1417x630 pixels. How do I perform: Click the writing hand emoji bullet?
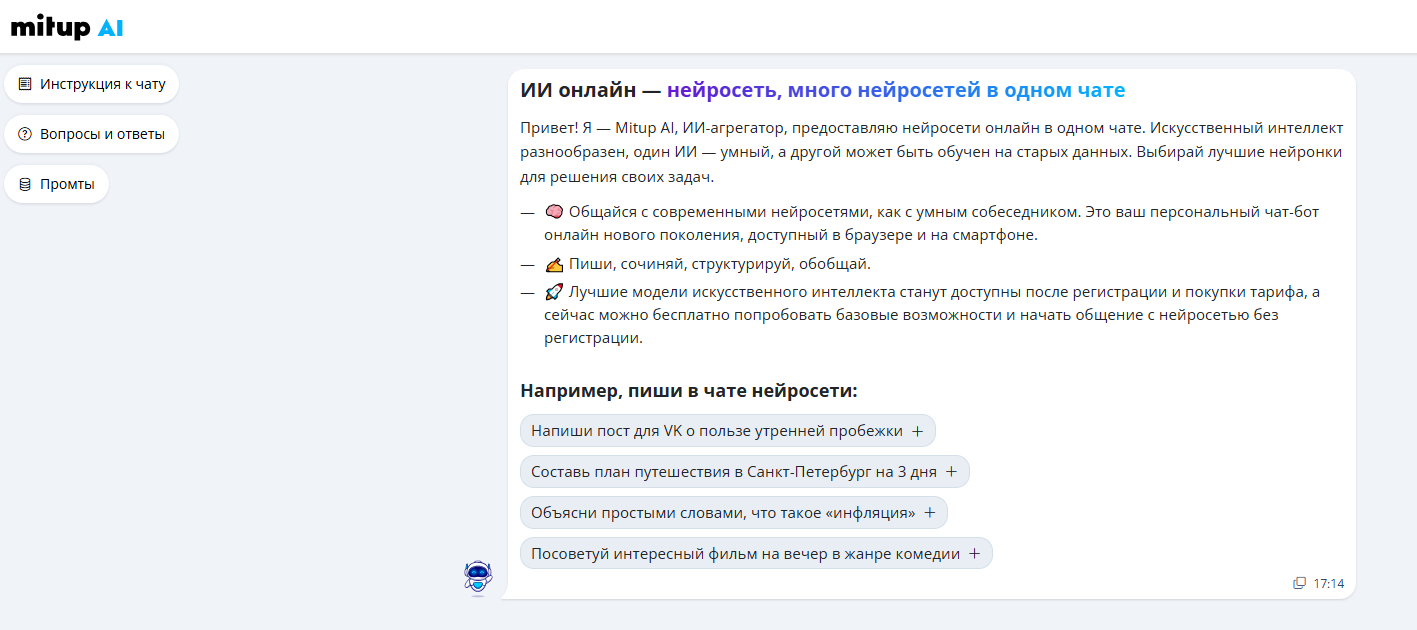(x=555, y=264)
